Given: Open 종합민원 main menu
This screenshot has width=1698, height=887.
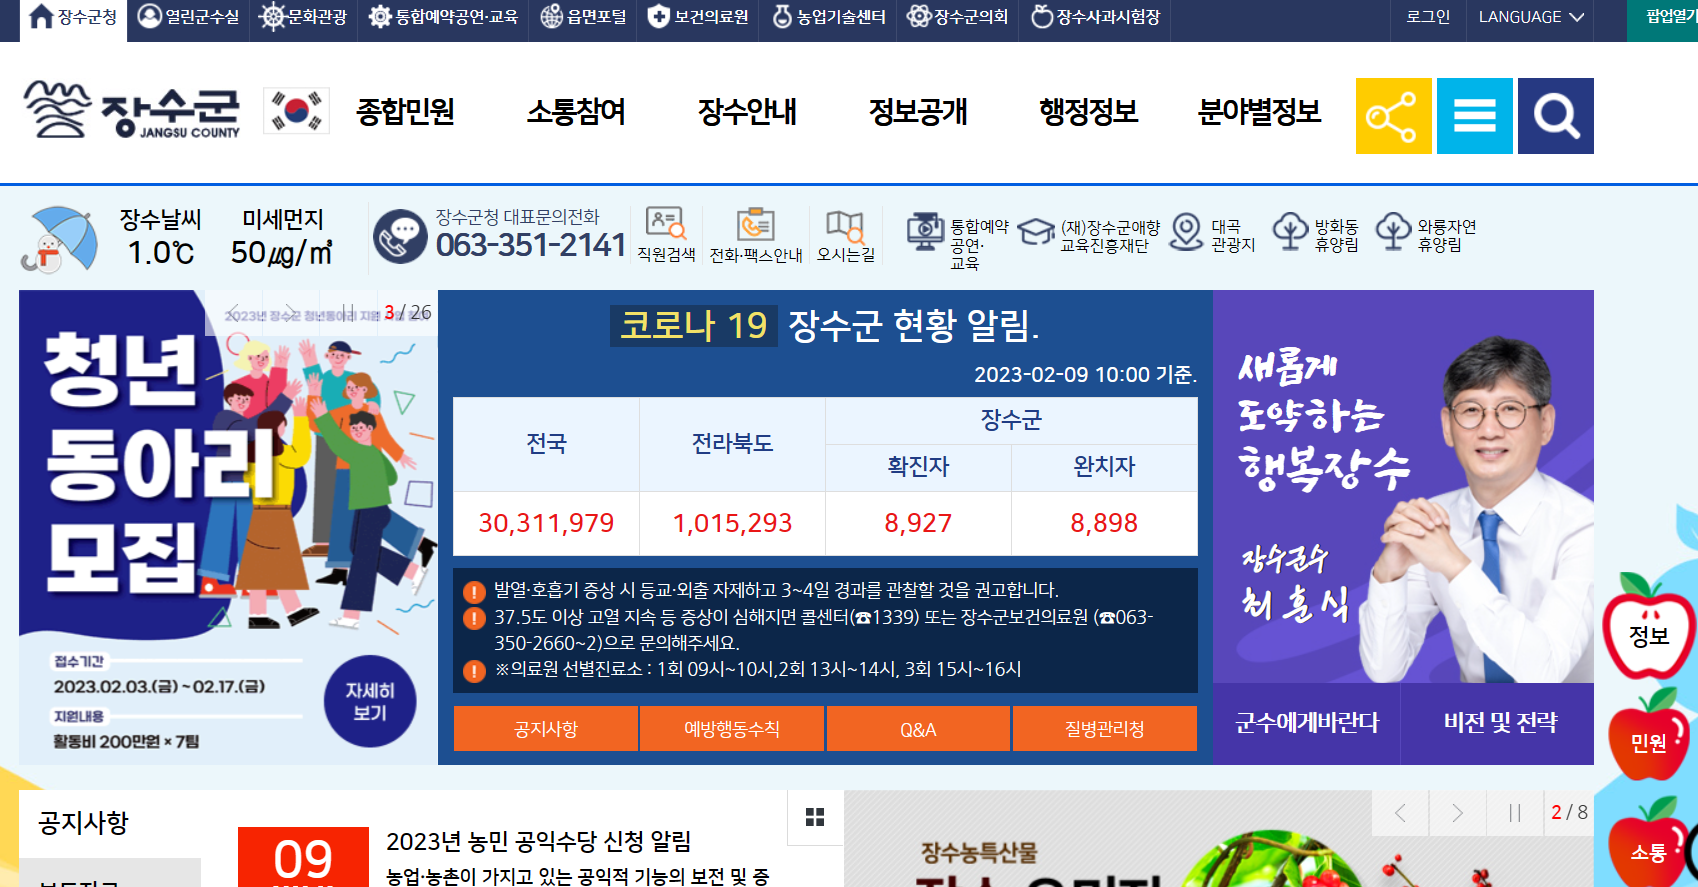Looking at the screenshot, I should (405, 112).
